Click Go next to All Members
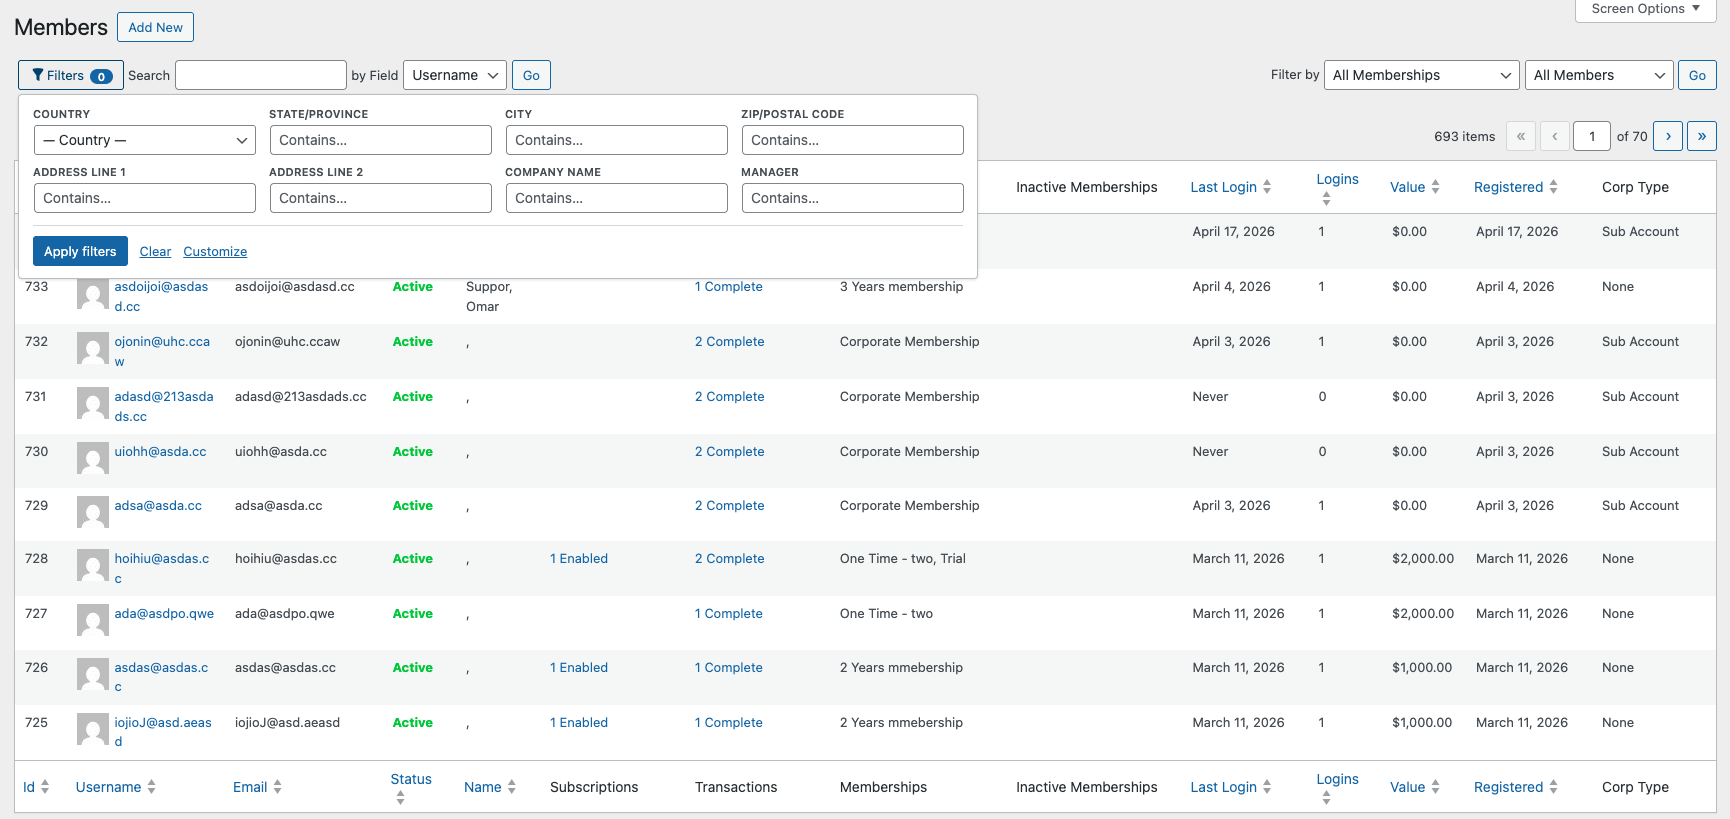Screen dimensions: 1730x819 1697,75
